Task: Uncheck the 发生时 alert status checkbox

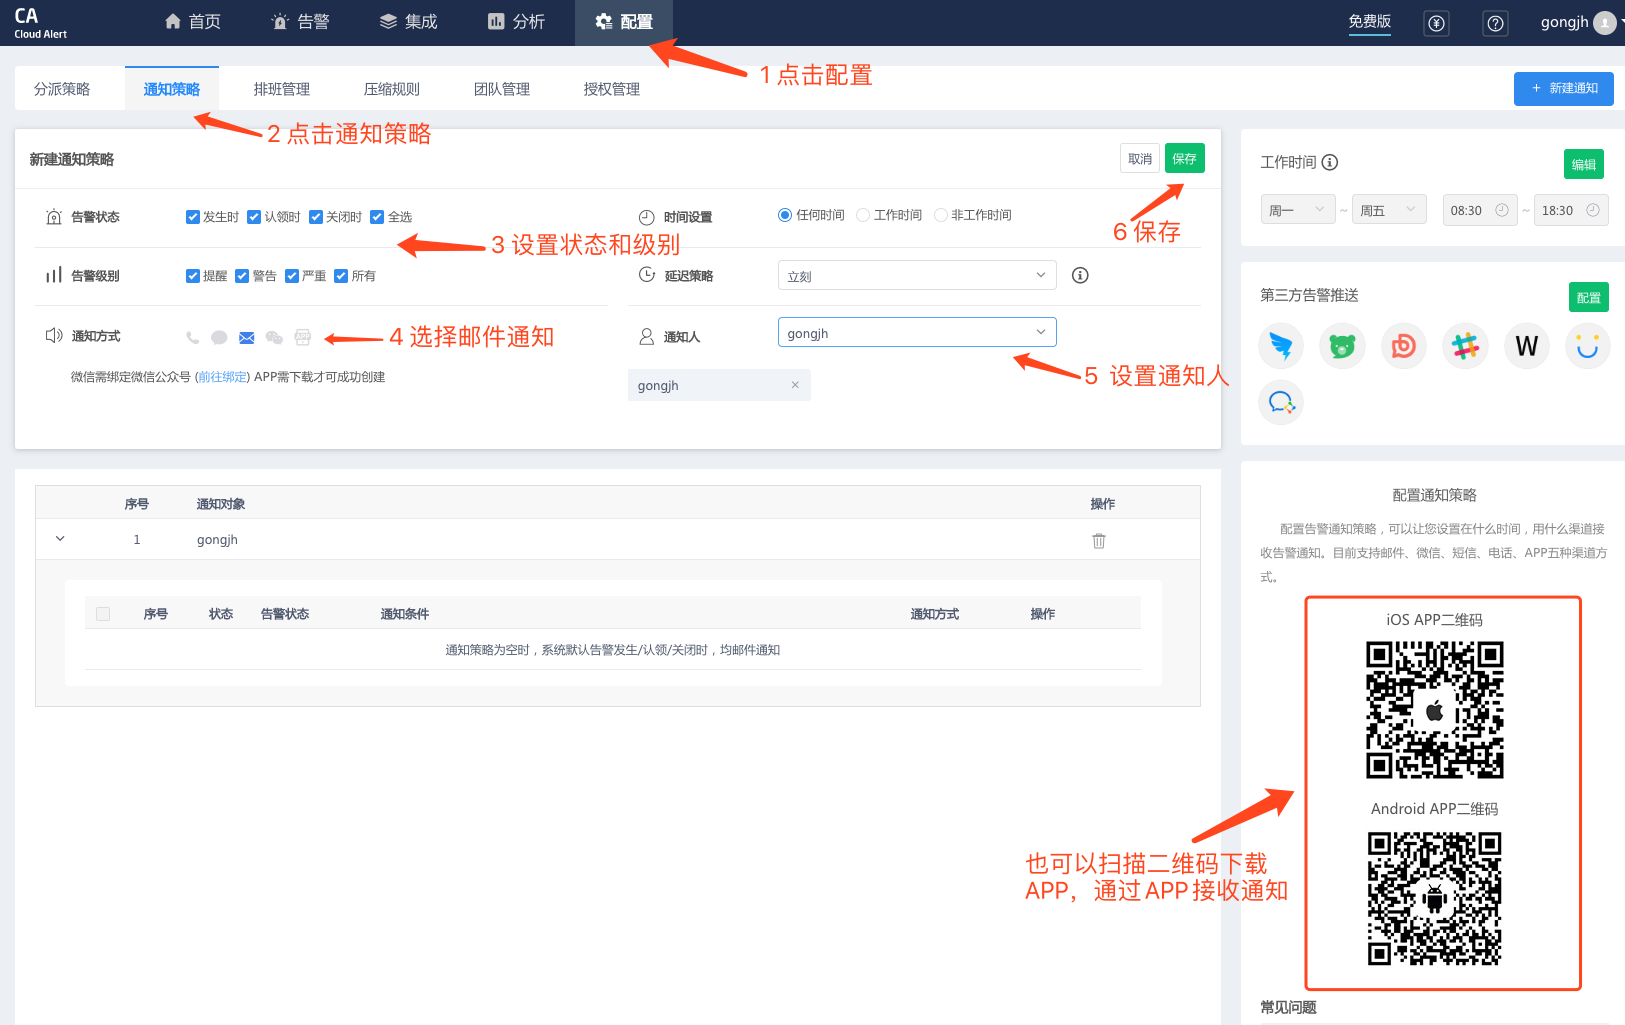Action: [192, 216]
